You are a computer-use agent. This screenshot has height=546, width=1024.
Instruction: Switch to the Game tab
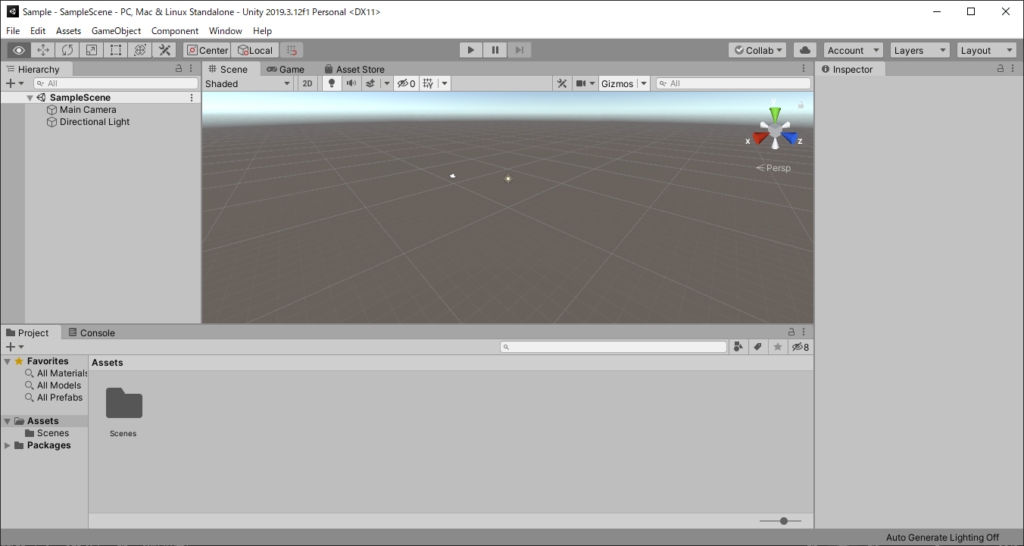pyautogui.click(x=285, y=69)
